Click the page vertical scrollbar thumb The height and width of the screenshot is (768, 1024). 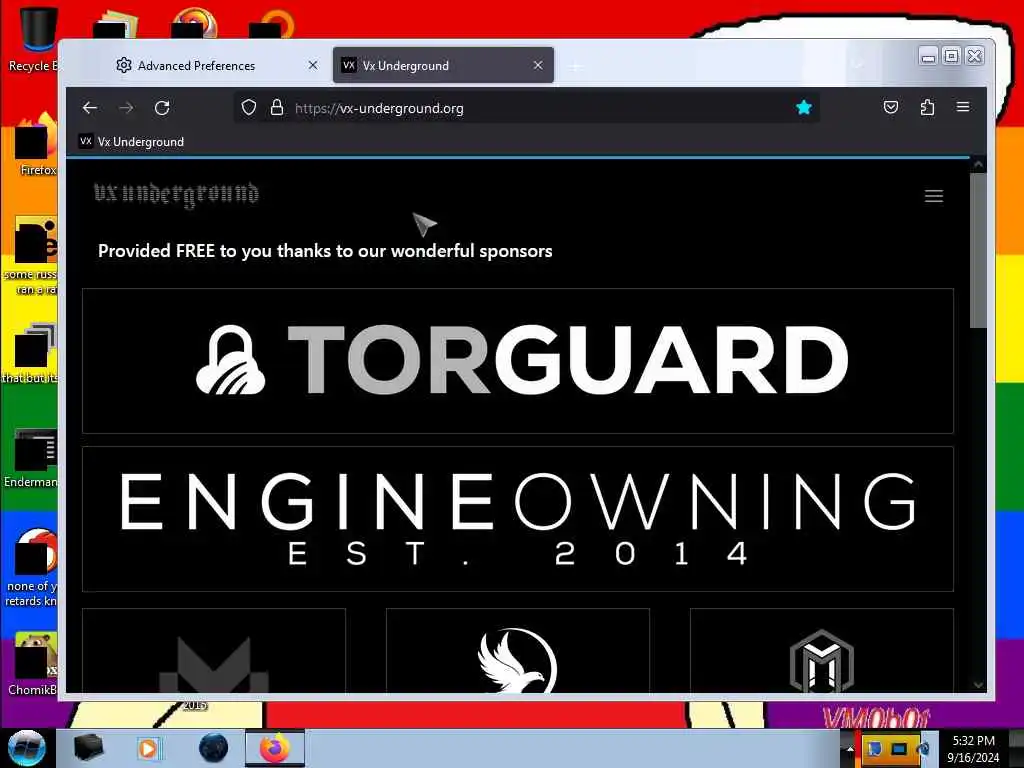click(978, 250)
